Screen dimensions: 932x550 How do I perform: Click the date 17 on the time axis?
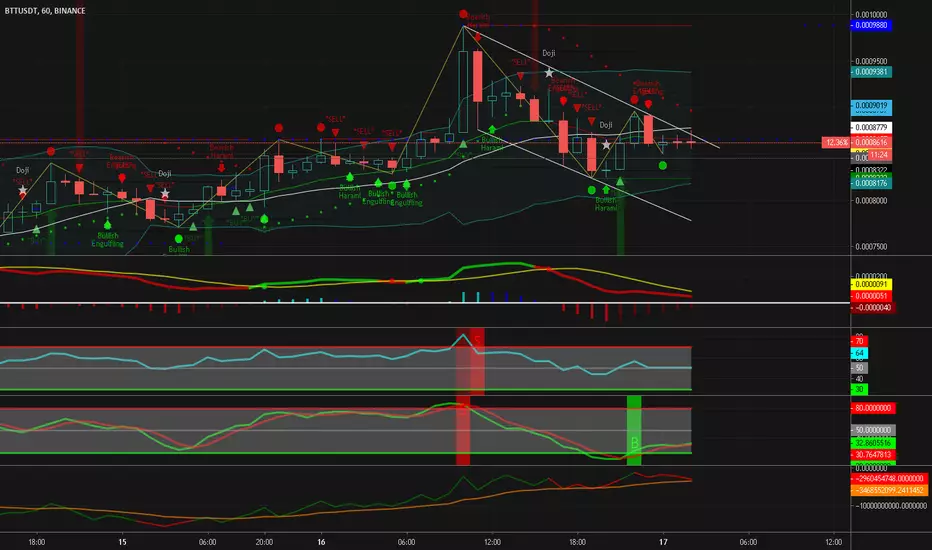(663, 542)
